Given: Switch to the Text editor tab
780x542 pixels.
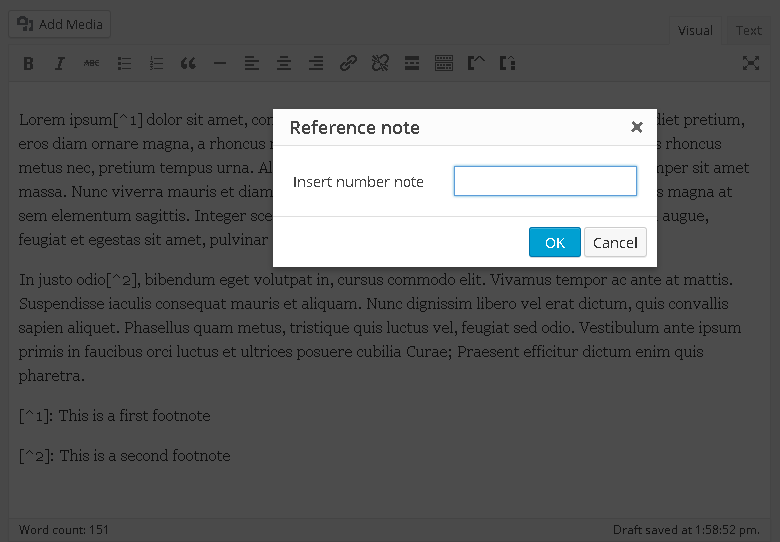Looking at the screenshot, I should click(748, 30).
